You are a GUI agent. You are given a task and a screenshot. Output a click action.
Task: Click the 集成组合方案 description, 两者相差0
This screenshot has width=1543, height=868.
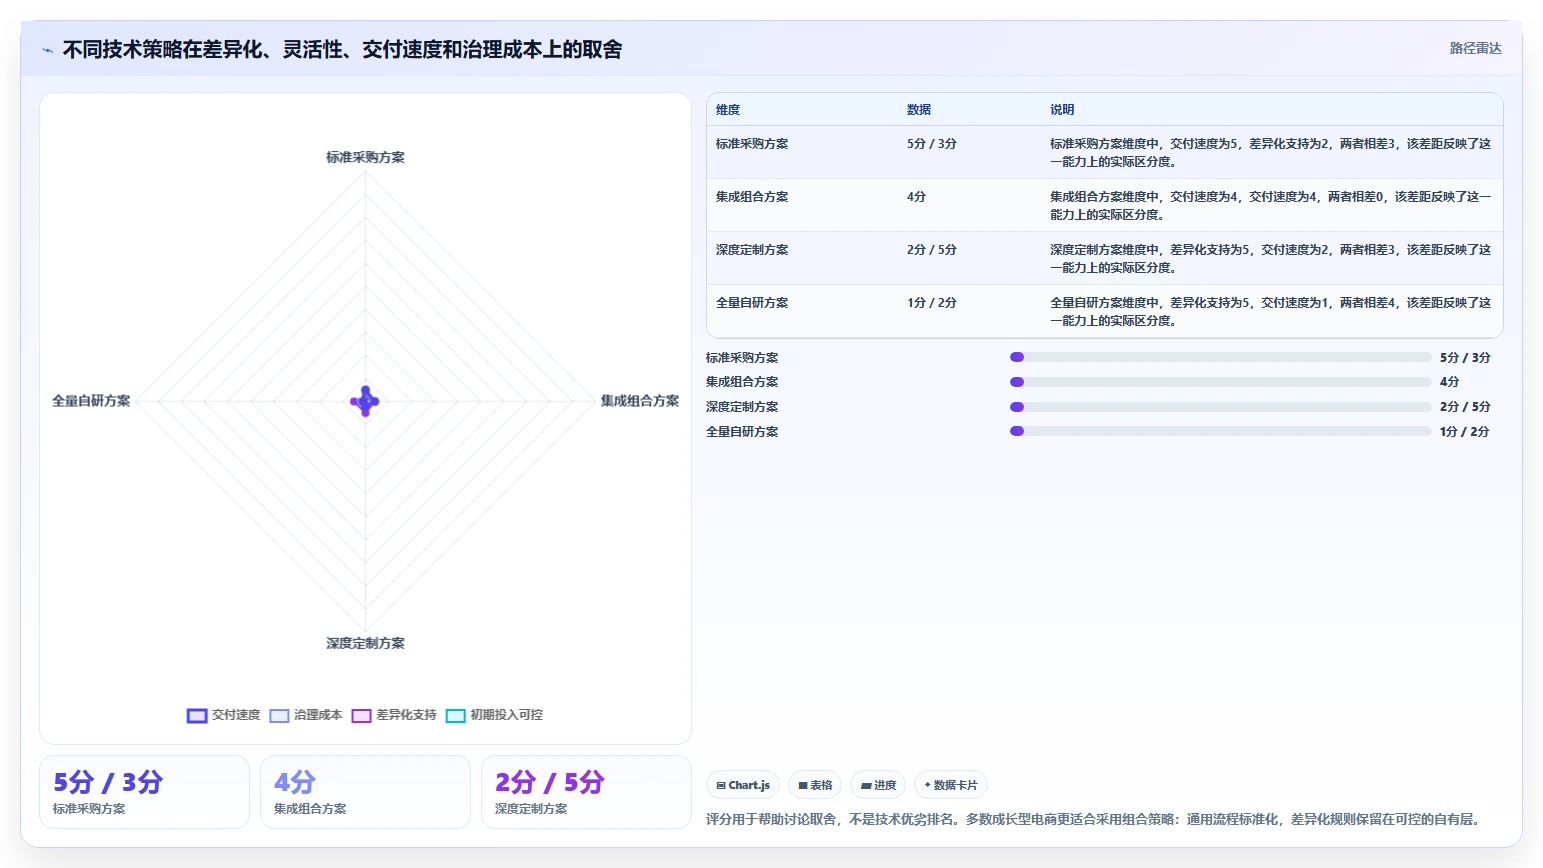[x=1270, y=206]
